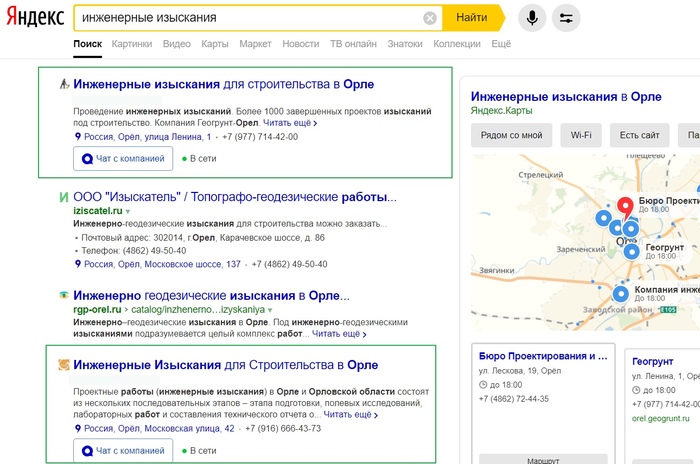Toggle the 'Wi-Fi' map filter

[x=580, y=134]
